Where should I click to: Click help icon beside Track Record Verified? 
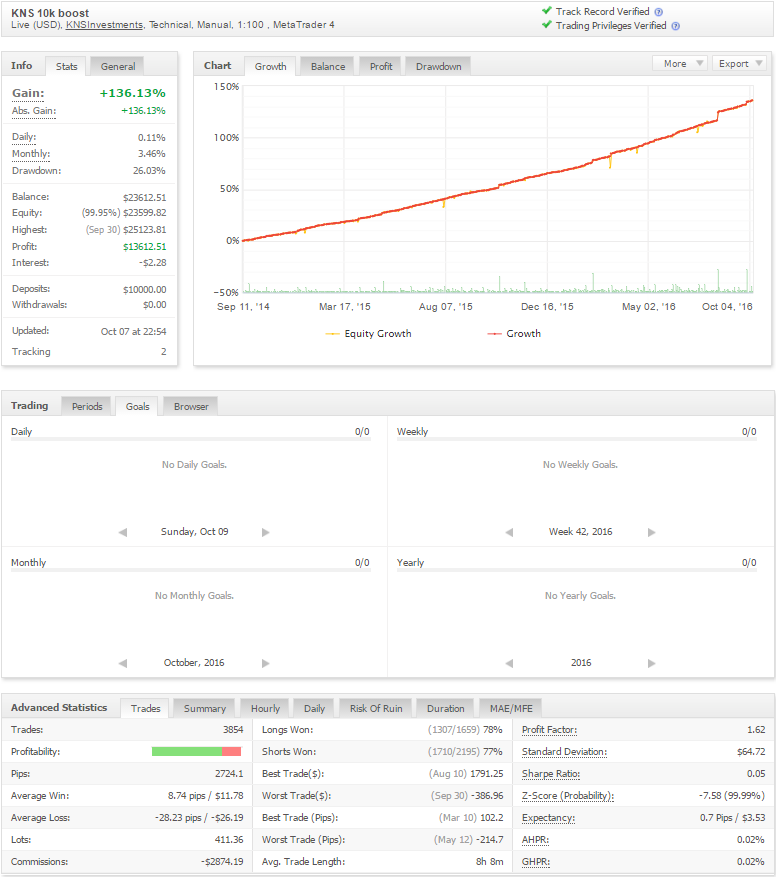pyautogui.click(x=659, y=12)
